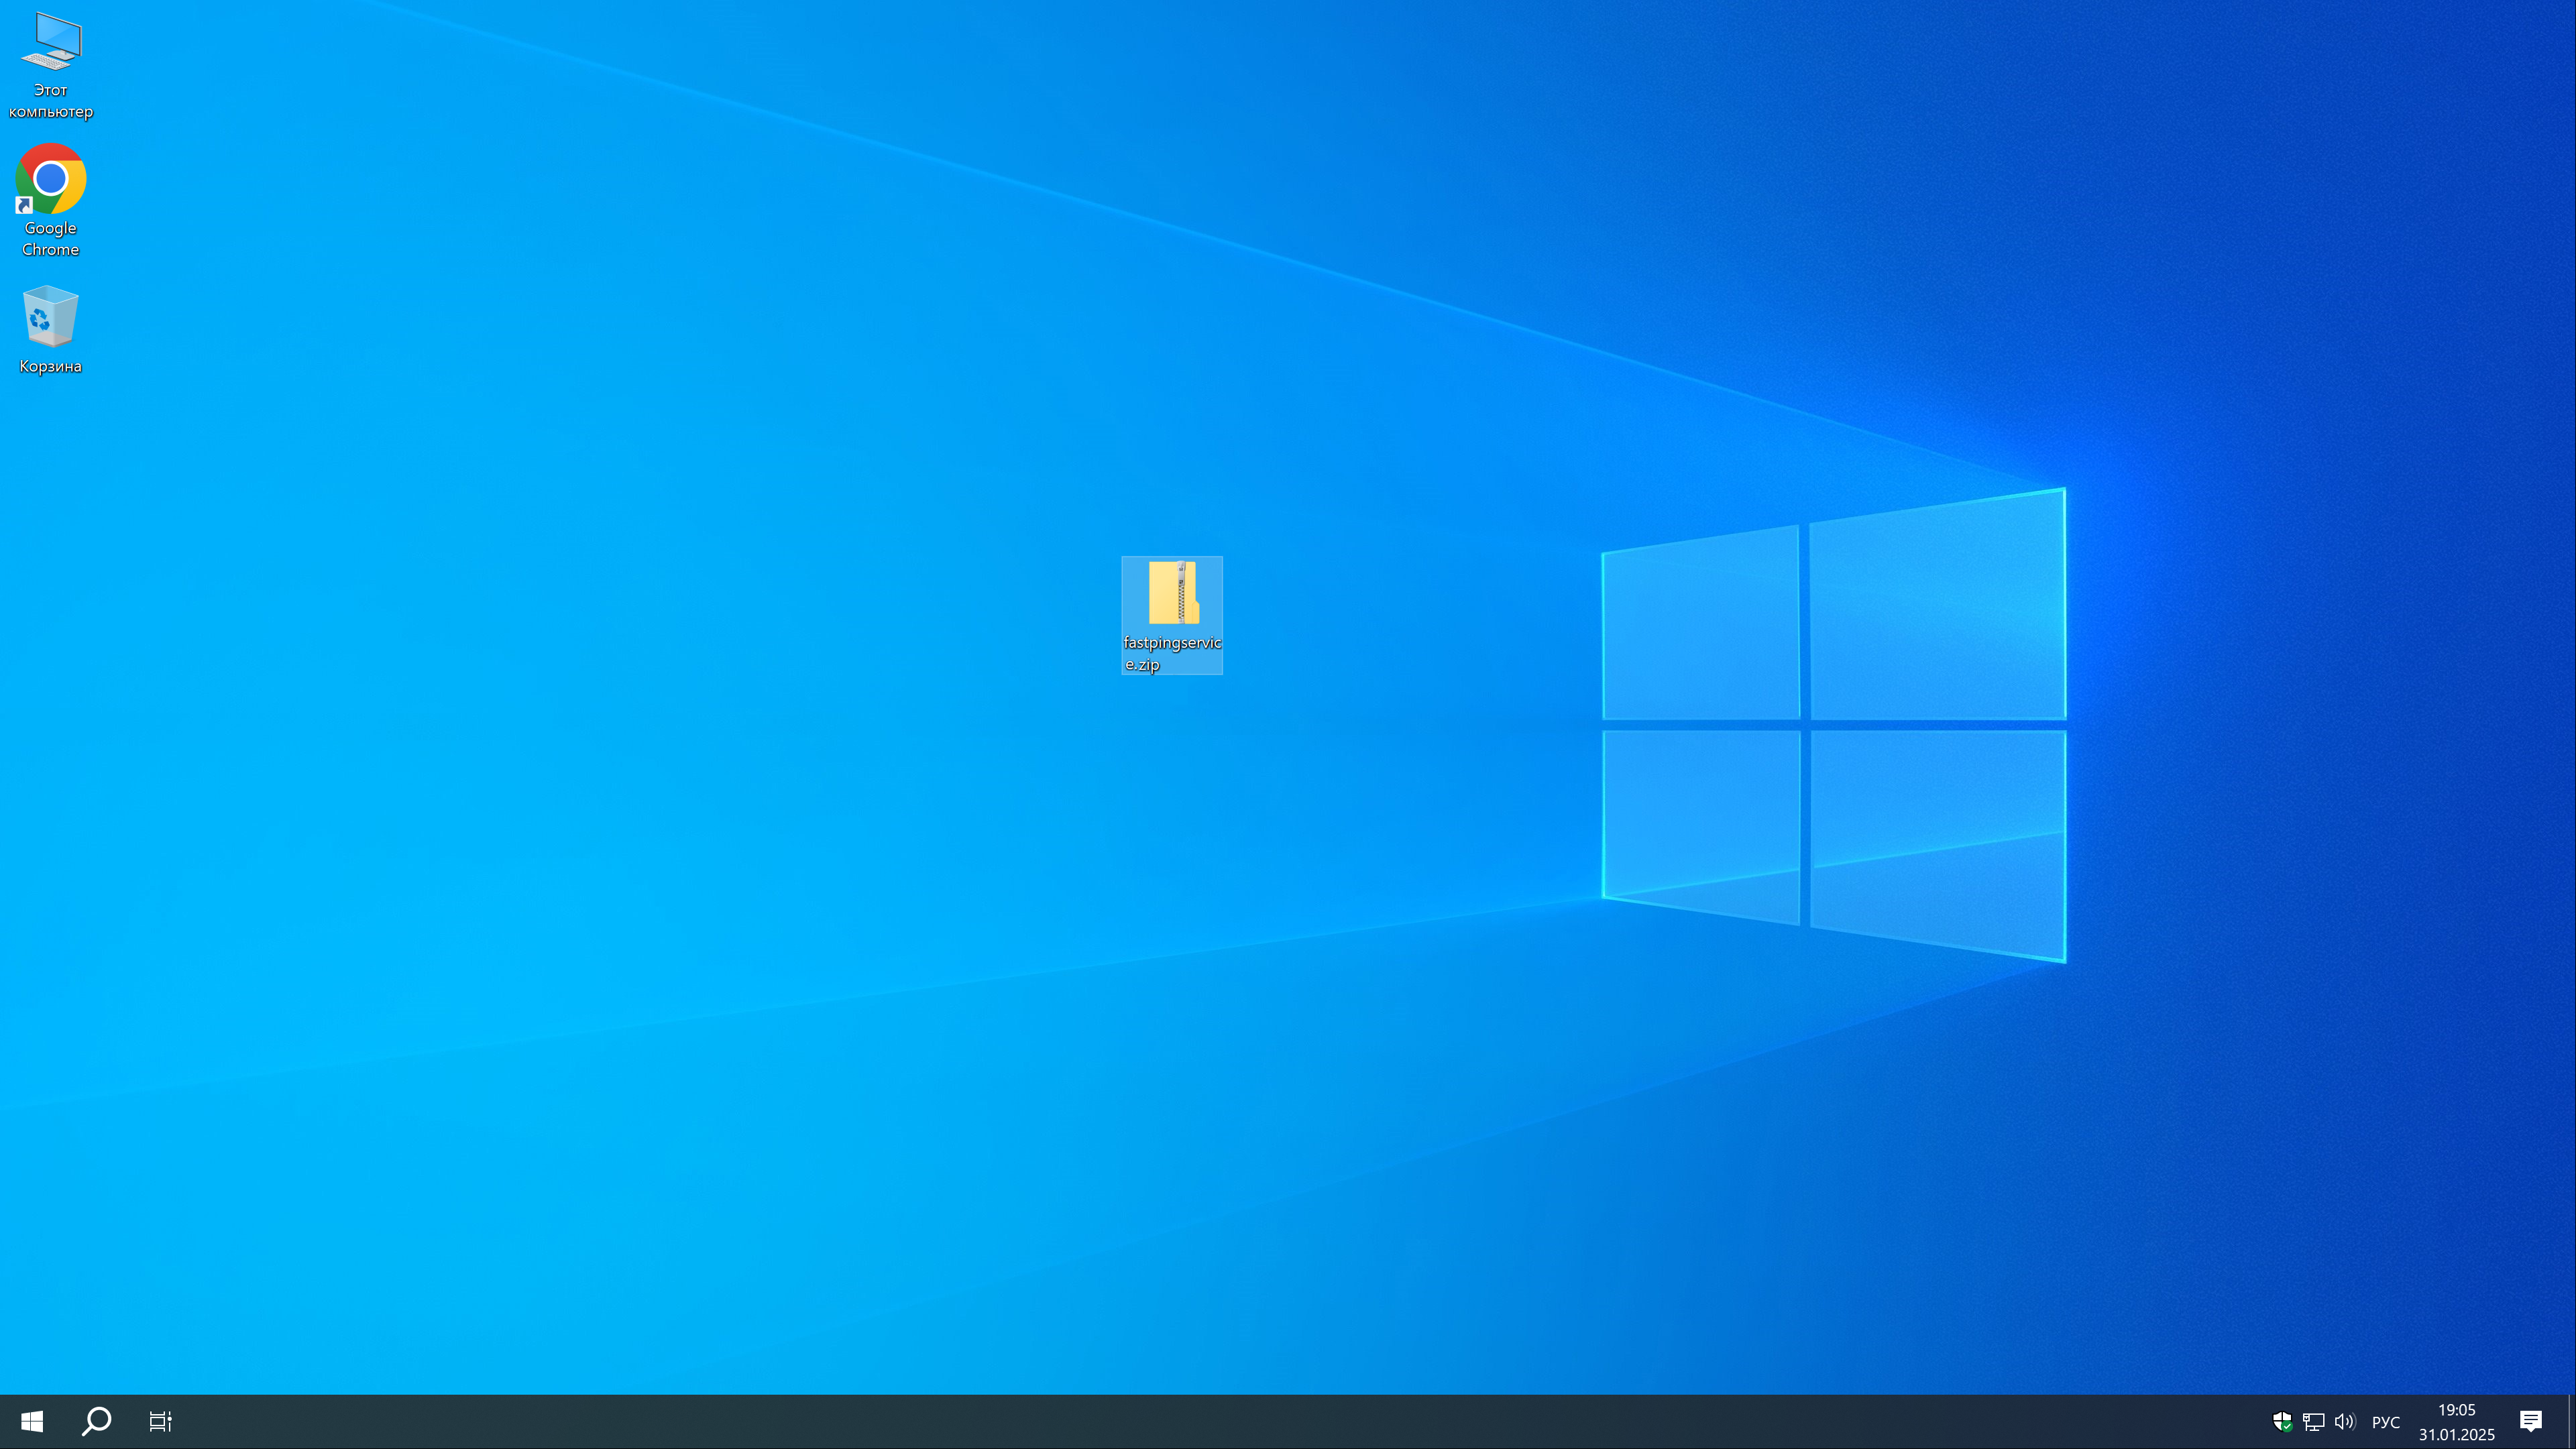2576x1449 pixels.
Task: Expand the Action Center notifications panel
Action: tap(2530, 1421)
